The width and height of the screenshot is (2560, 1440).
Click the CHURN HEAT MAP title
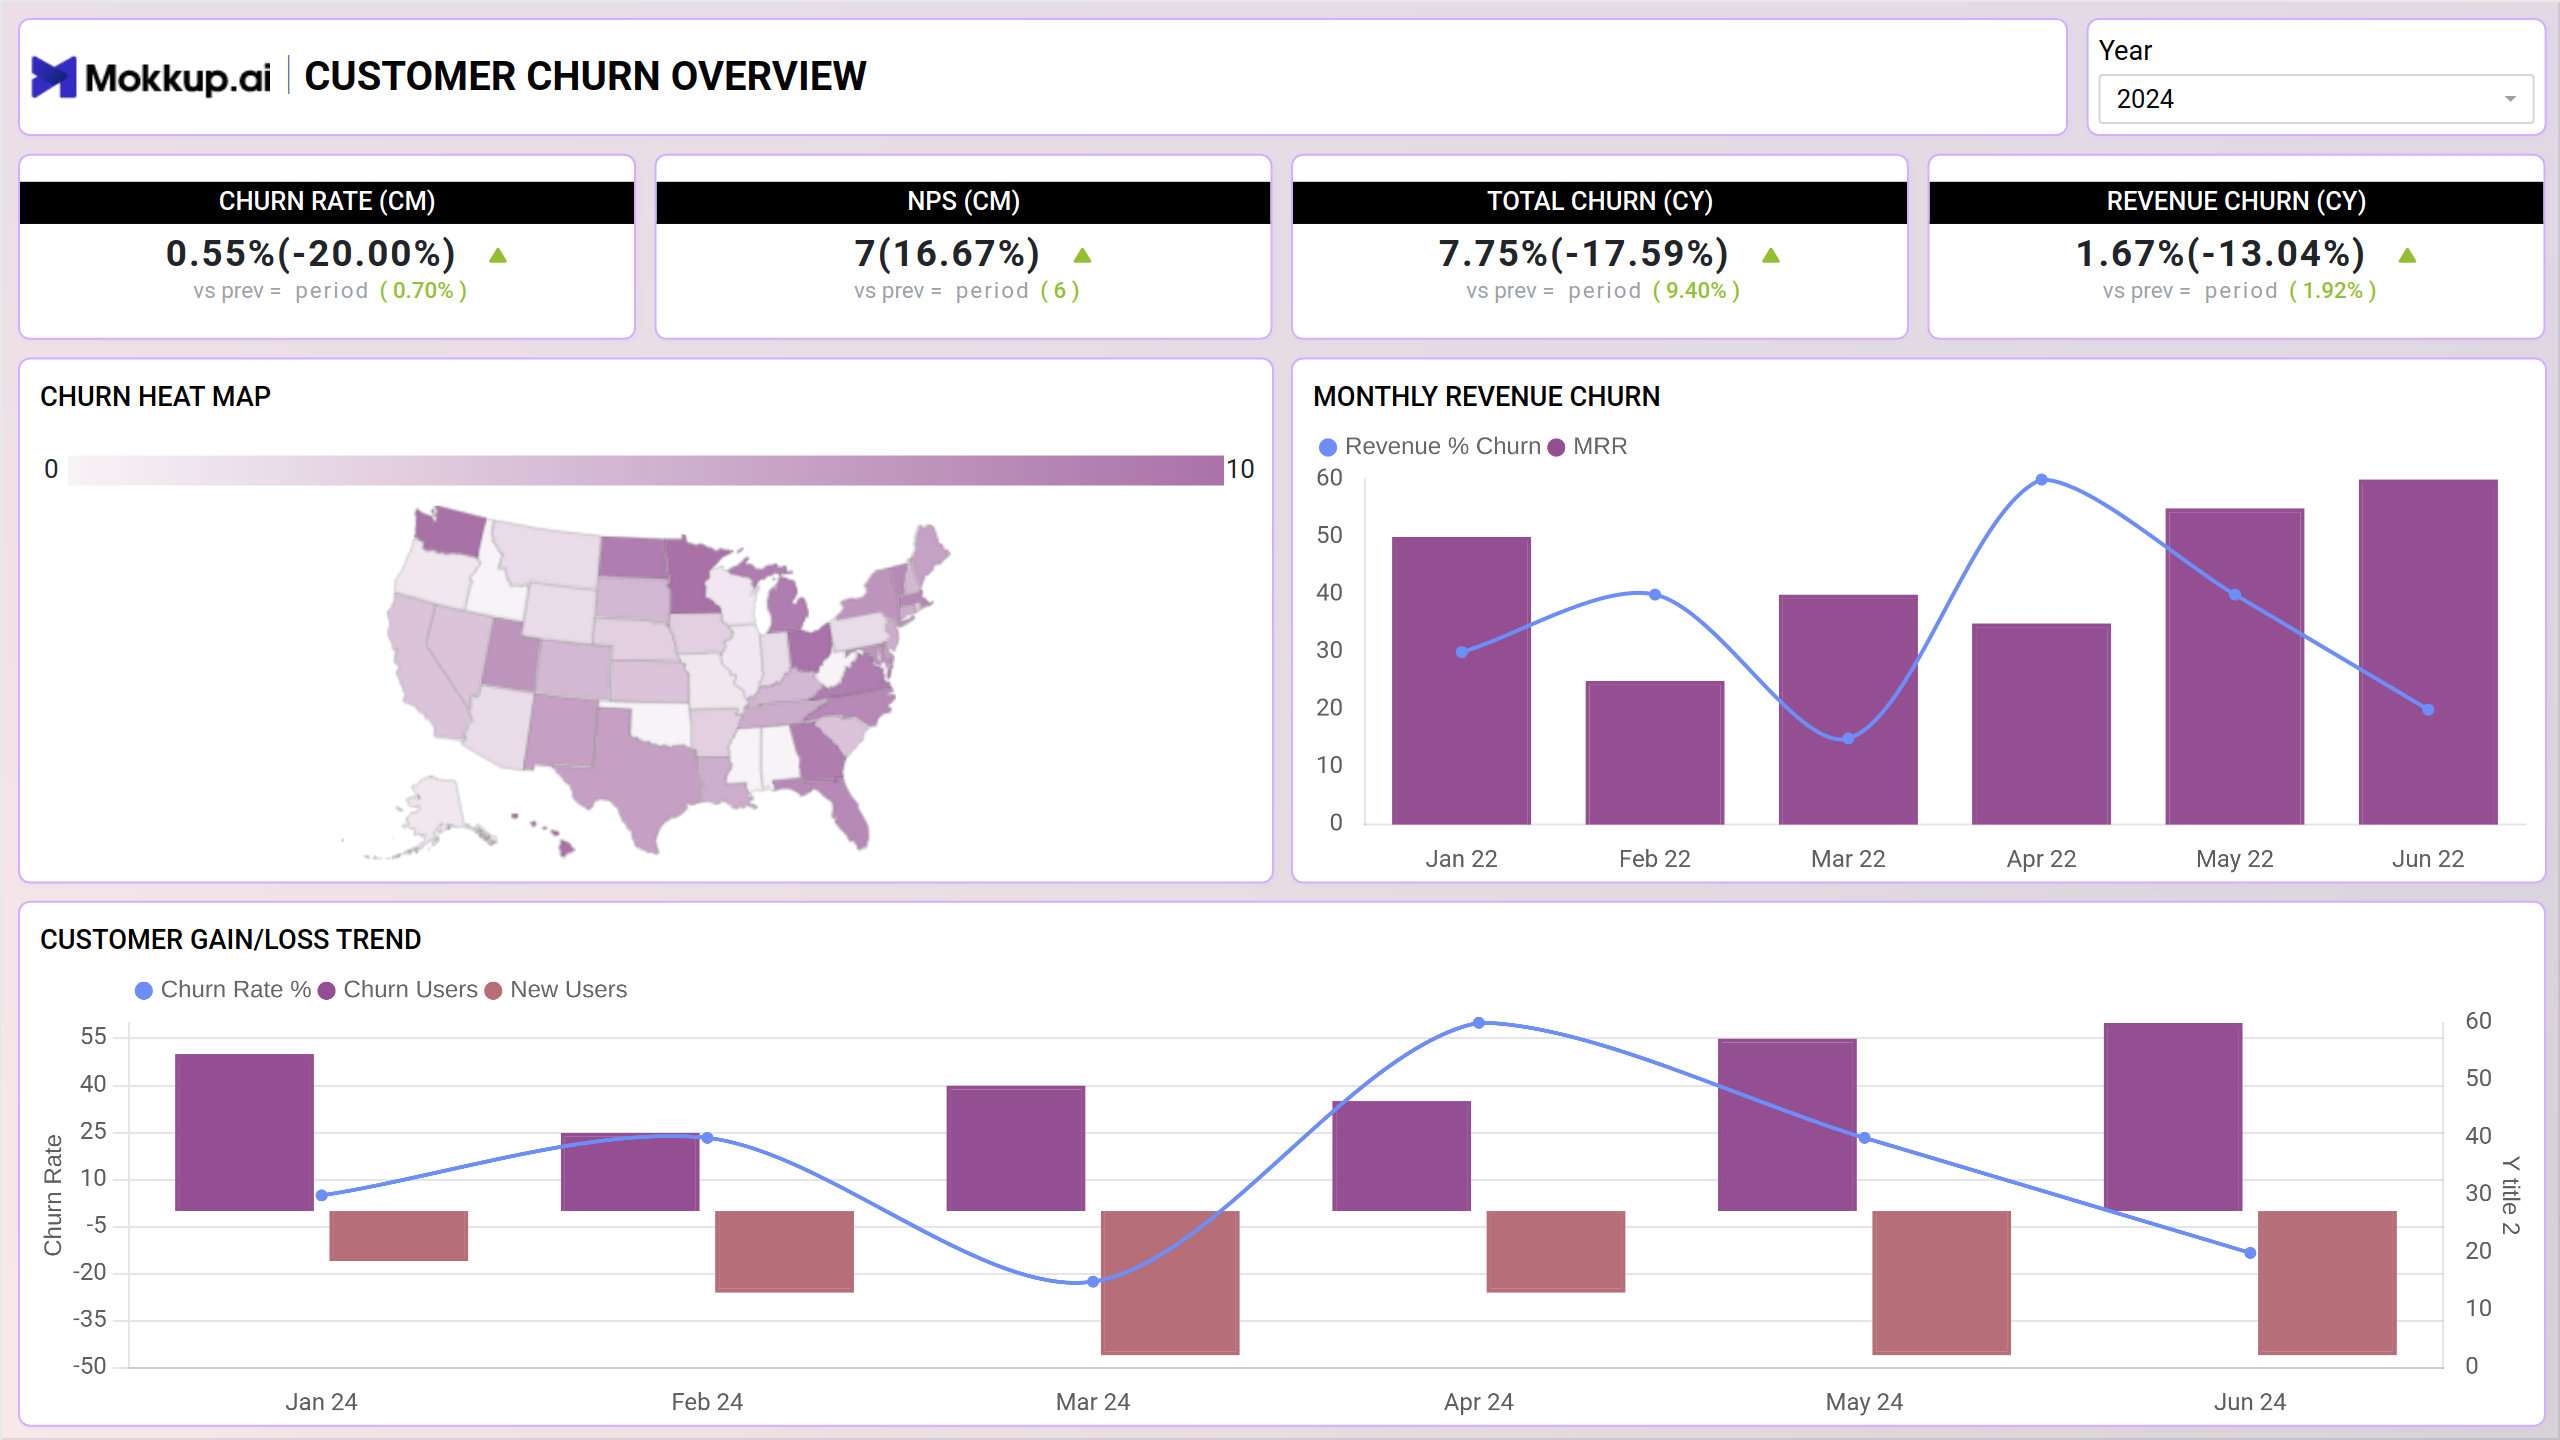click(155, 397)
